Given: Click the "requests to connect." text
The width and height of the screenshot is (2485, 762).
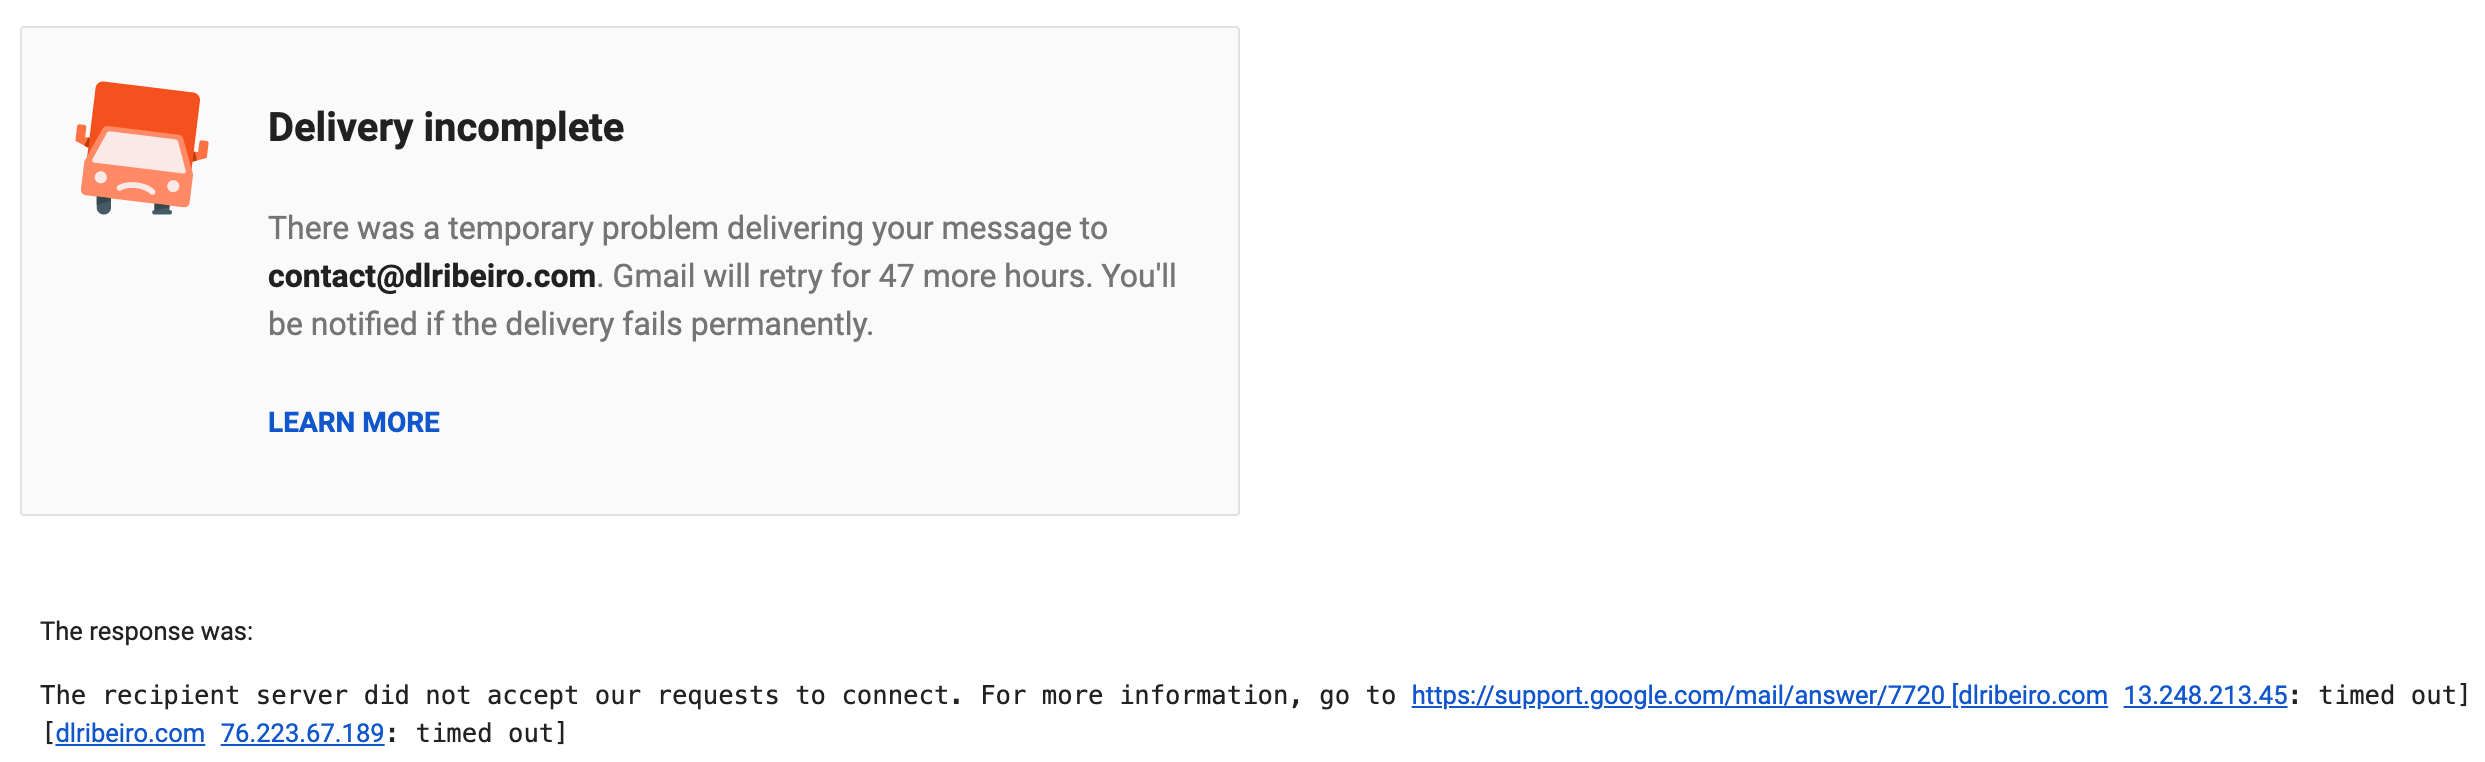Looking at the screenshot, I should pos(811,695).
